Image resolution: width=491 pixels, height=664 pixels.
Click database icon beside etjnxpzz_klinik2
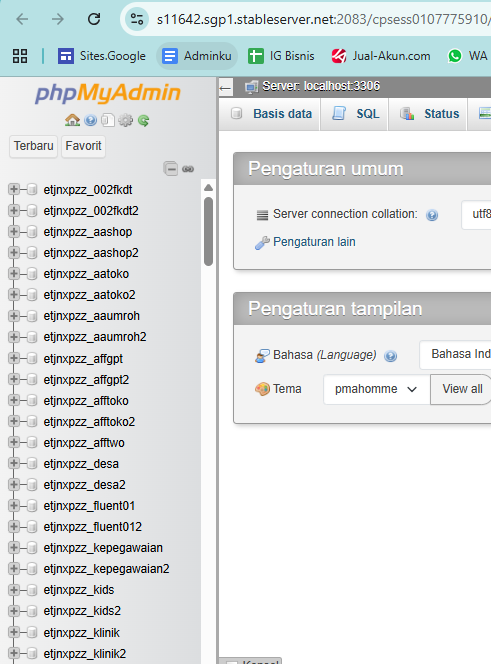coord(32,653)
